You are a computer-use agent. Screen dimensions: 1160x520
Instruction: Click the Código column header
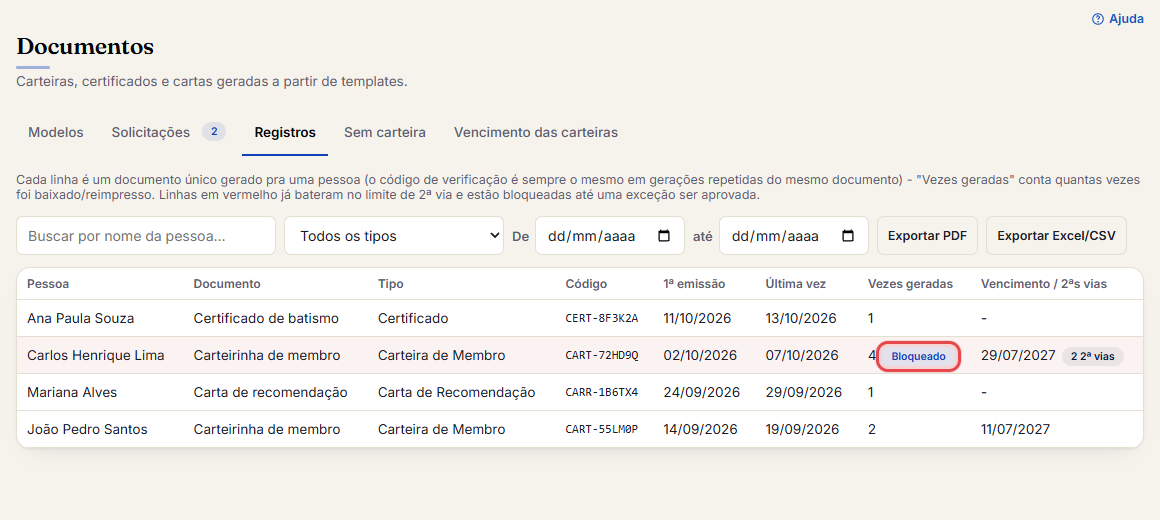[586, 284]
